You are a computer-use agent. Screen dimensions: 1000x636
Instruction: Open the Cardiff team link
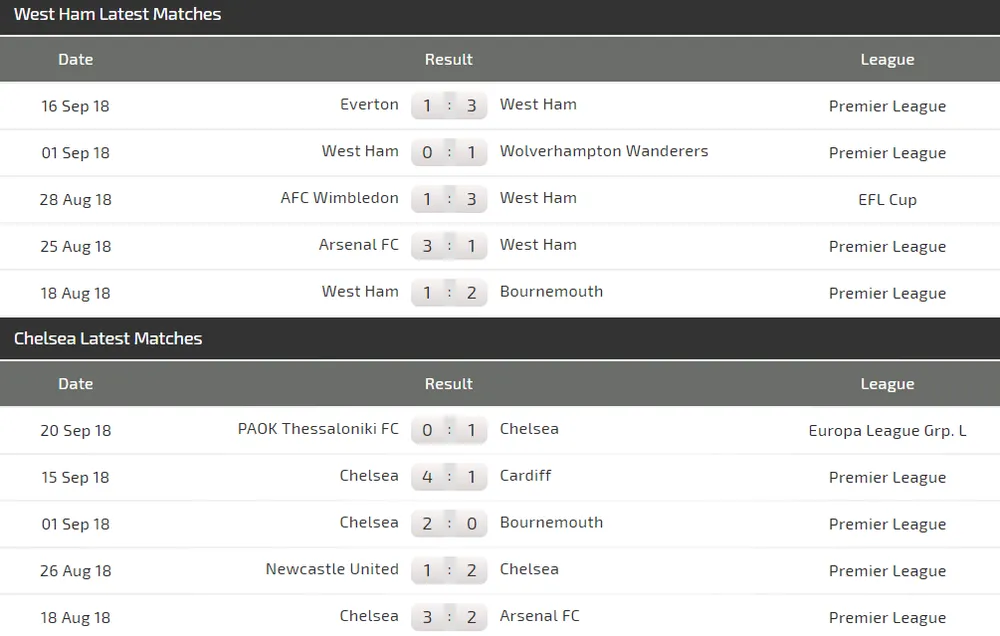click(x=525, y=476)
